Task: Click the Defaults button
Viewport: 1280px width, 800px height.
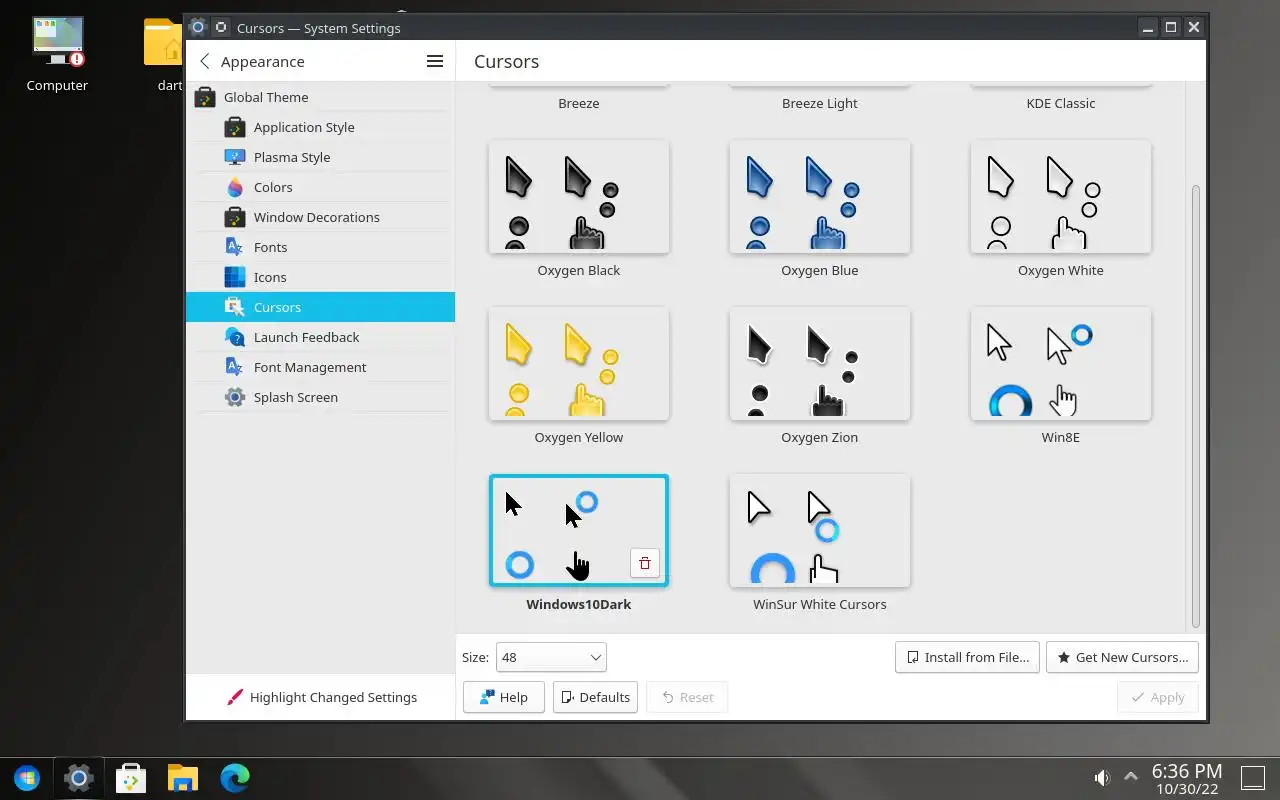Action: tap(595, 697)
